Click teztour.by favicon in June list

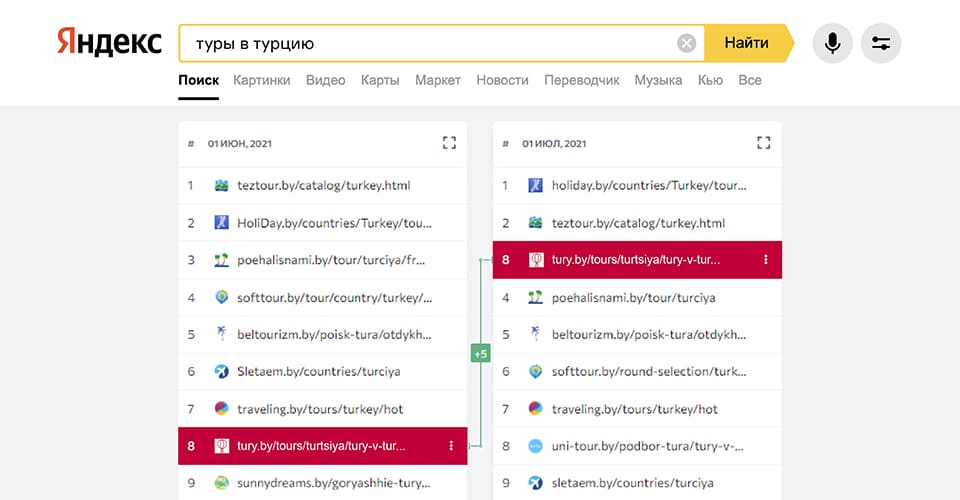click(222, 185)
